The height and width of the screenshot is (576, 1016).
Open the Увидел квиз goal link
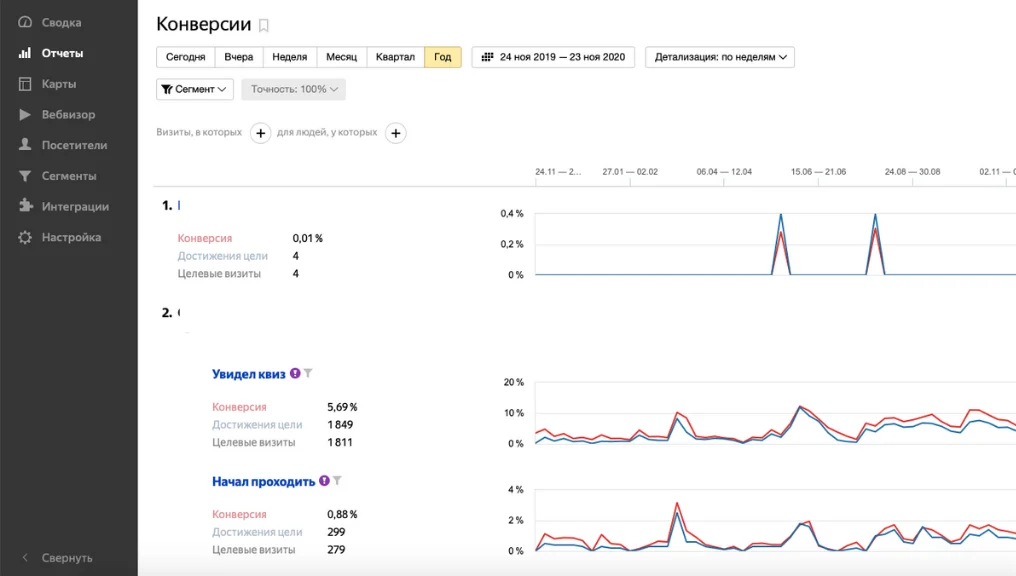click(248, 374)
